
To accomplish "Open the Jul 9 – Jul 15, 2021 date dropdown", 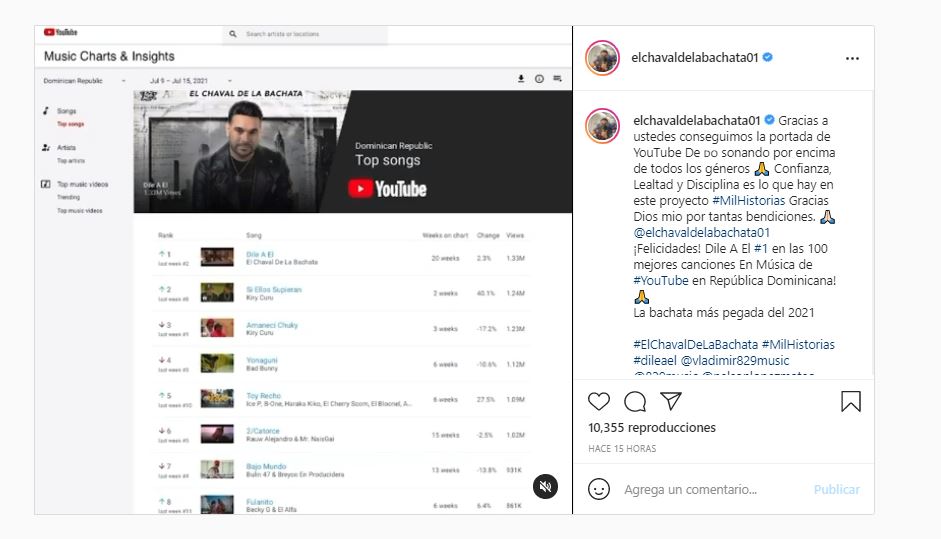I will point(190,80).
